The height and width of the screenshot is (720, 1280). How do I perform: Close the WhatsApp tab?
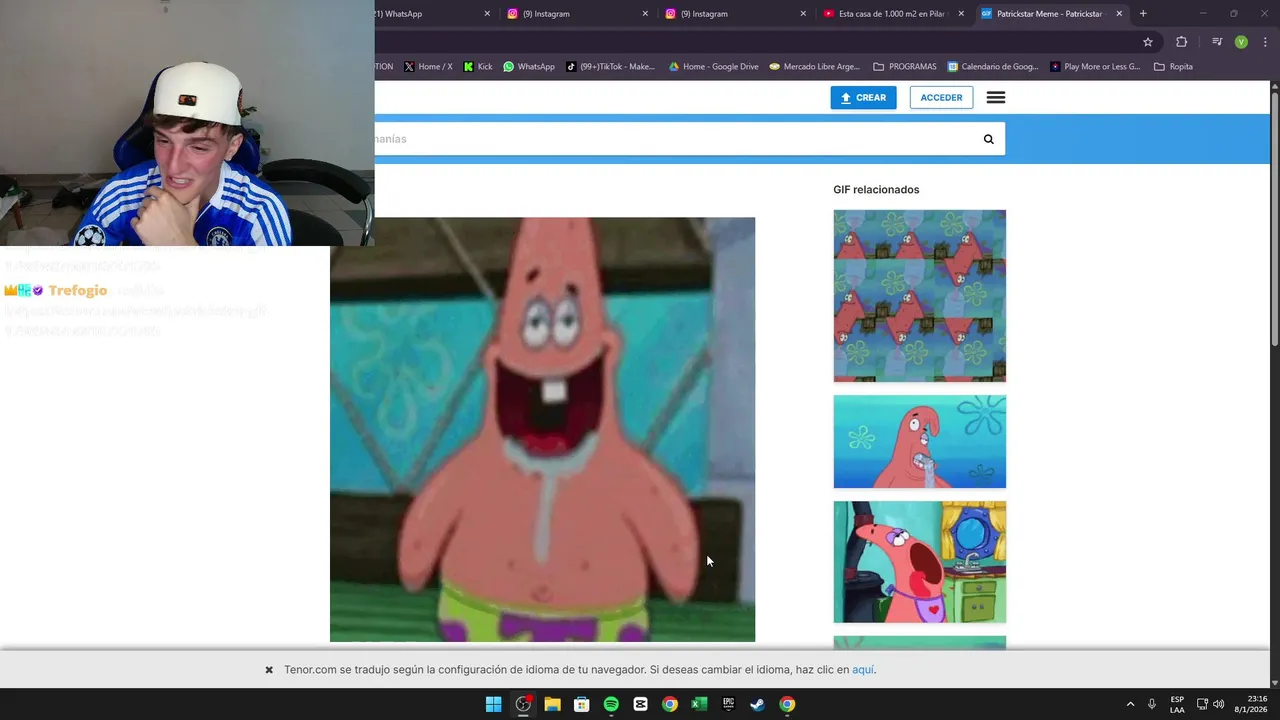pyautogui.click(x=488, y=14)
